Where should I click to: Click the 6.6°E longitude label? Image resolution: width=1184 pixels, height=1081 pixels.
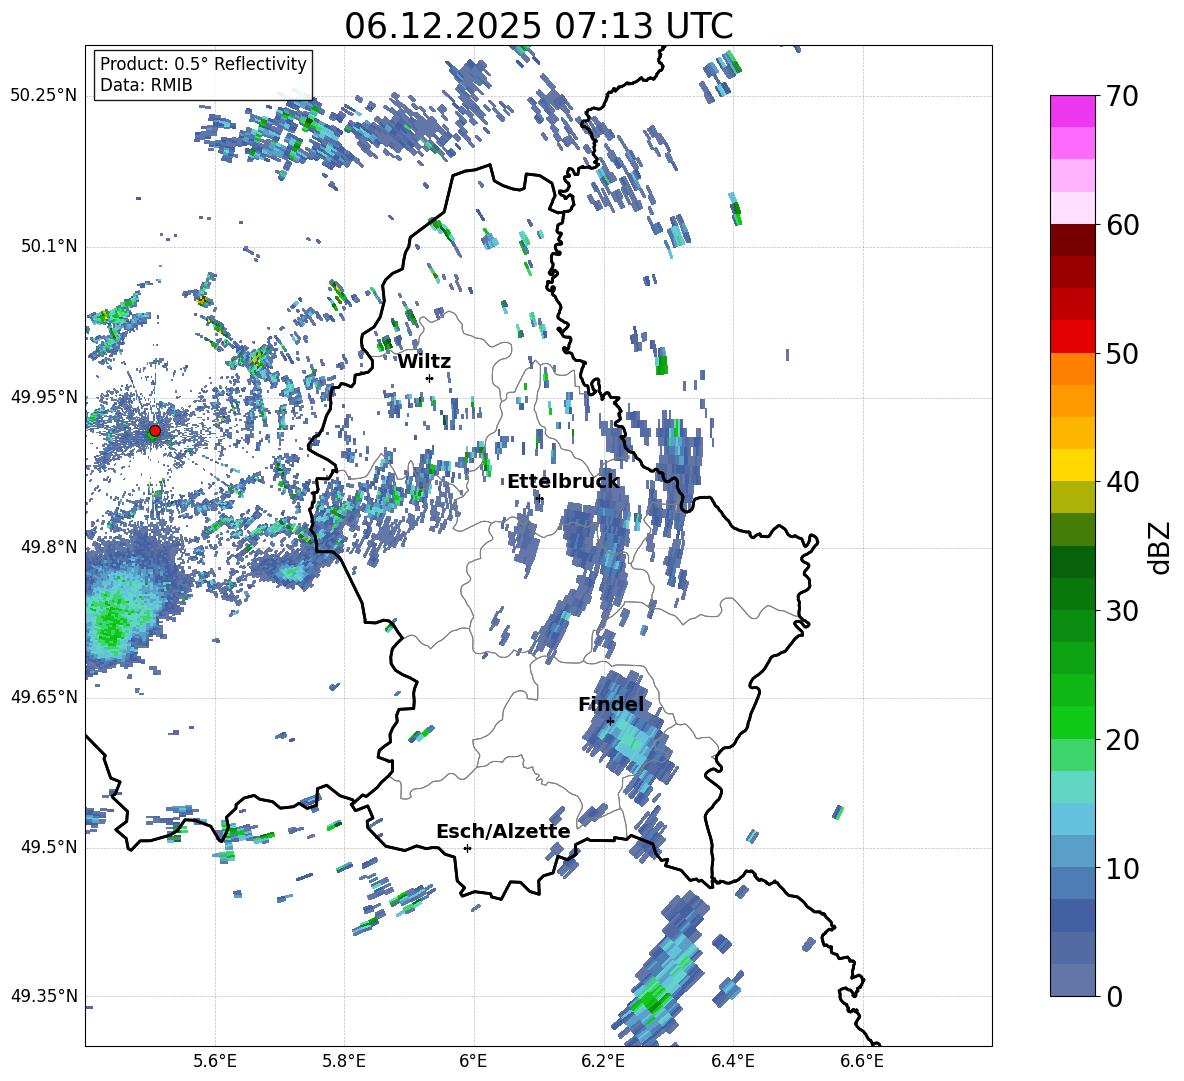862,1061
